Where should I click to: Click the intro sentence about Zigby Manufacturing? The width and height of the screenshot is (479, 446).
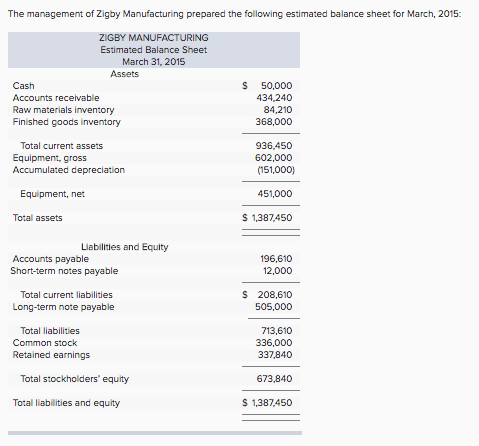[x=235, y=14]
